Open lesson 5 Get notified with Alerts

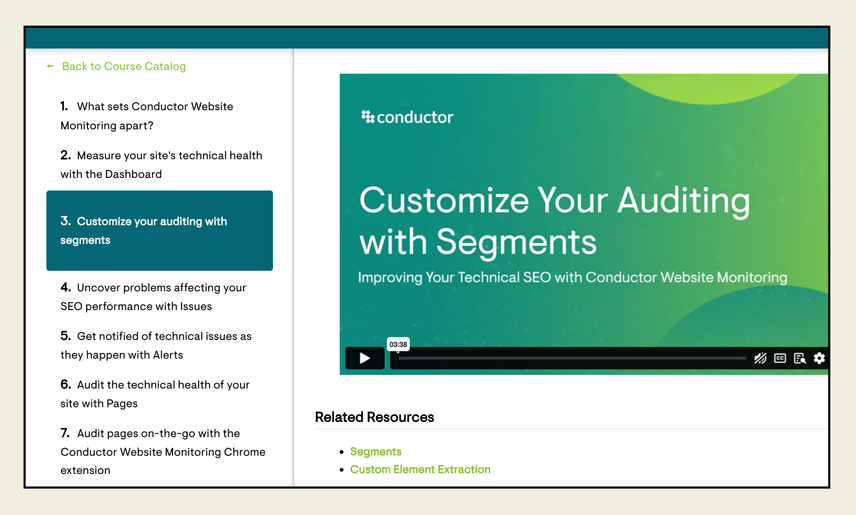point(156,345)
